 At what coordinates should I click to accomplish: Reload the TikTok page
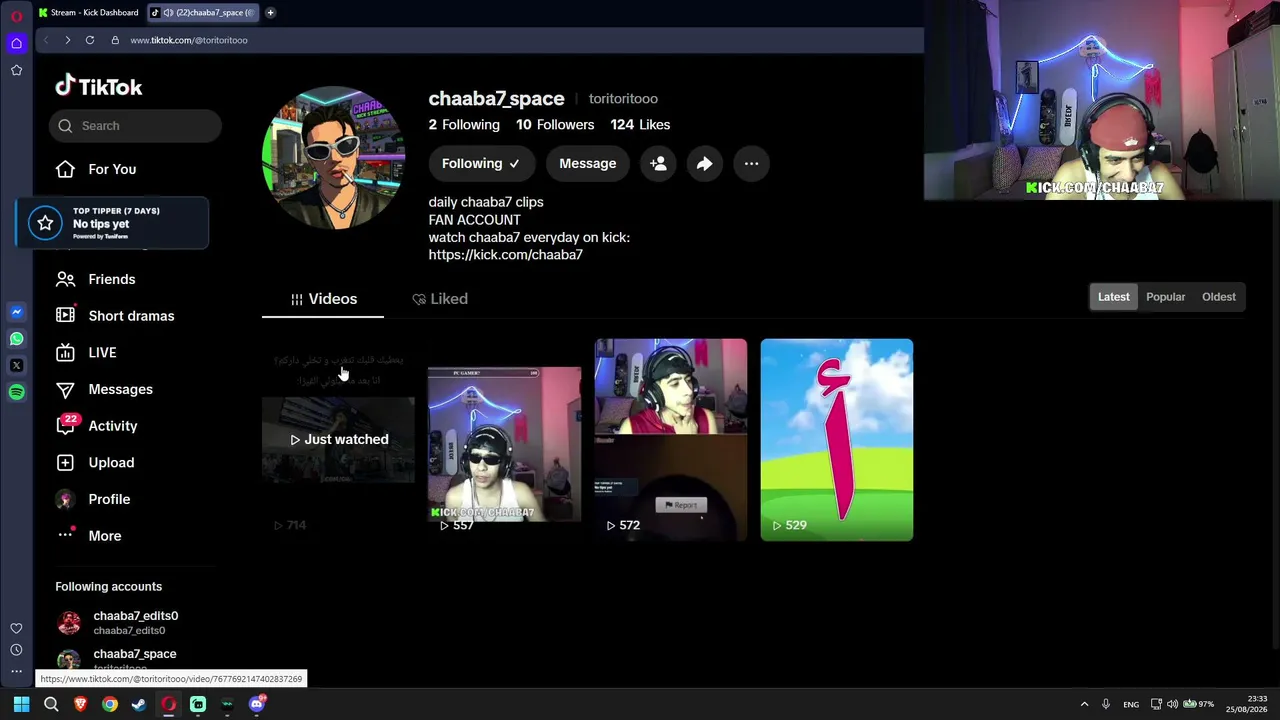tap(90, 40)
